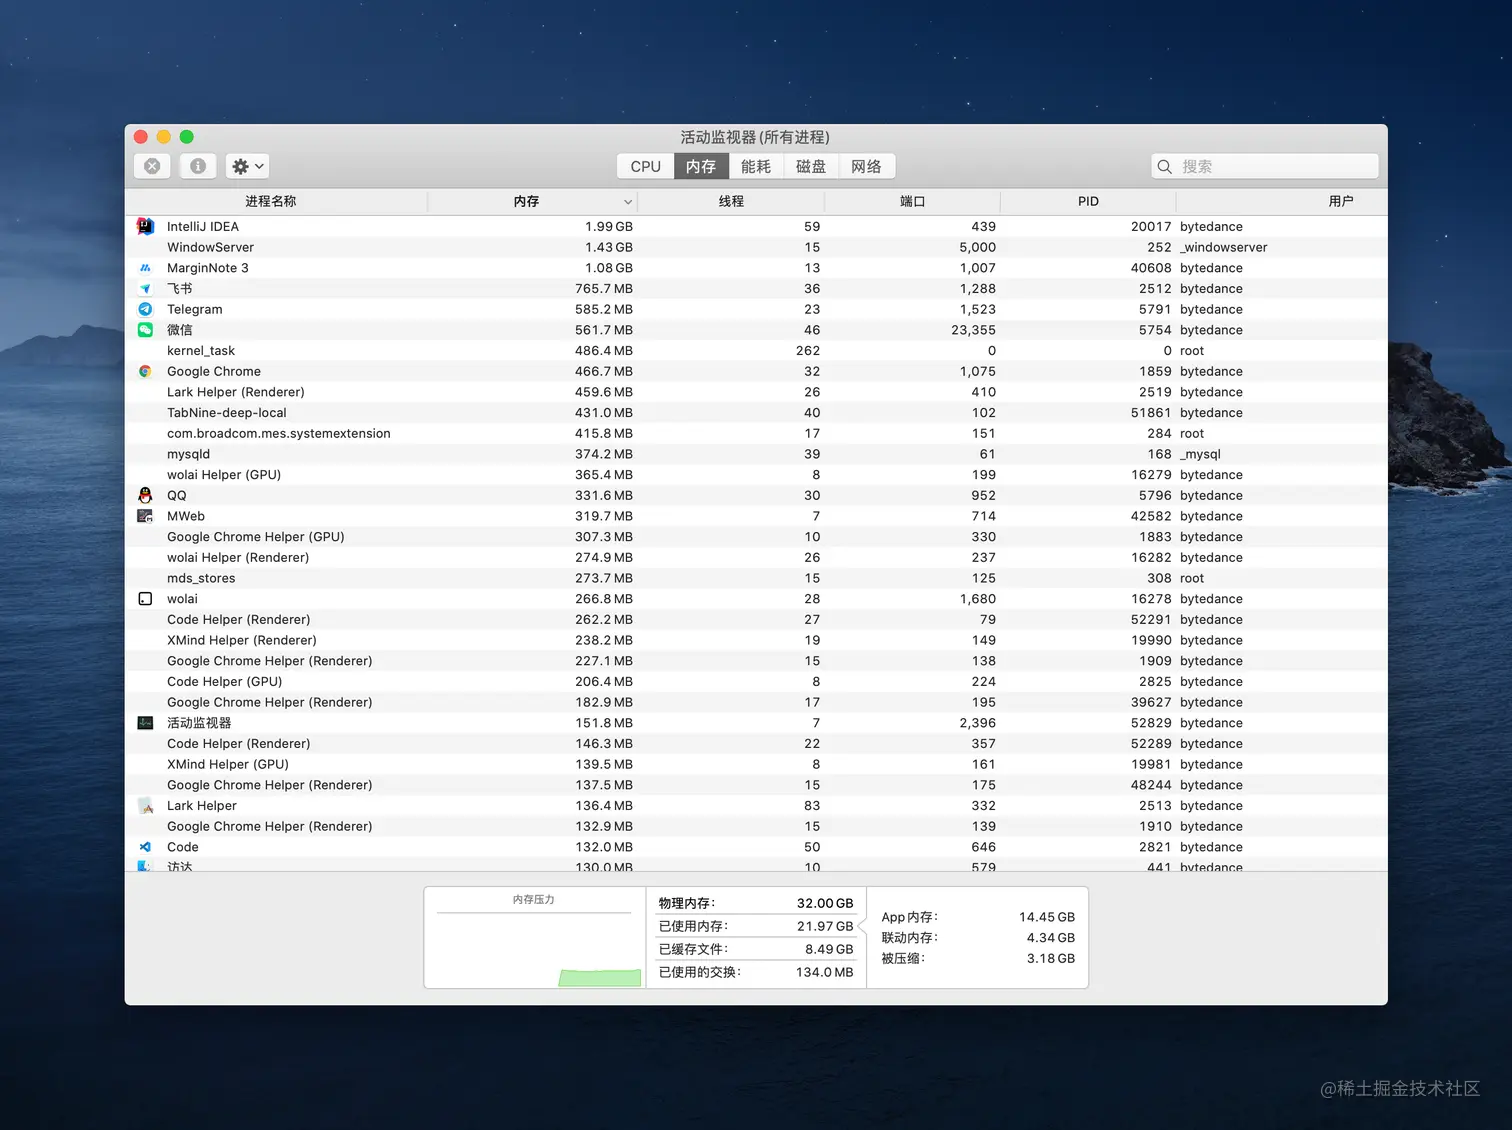Select the mds_stores process row
The height and width of the screenshot is (1130, 1512).
tap(756, 578)
